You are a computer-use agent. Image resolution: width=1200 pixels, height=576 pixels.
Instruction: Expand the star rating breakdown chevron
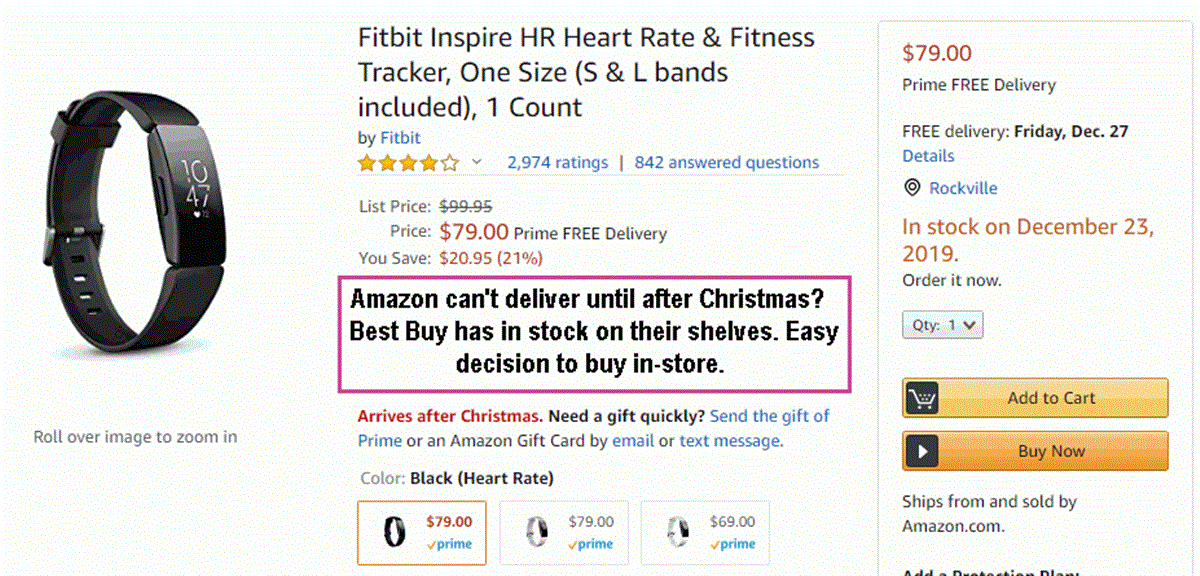tap(477, 162)
